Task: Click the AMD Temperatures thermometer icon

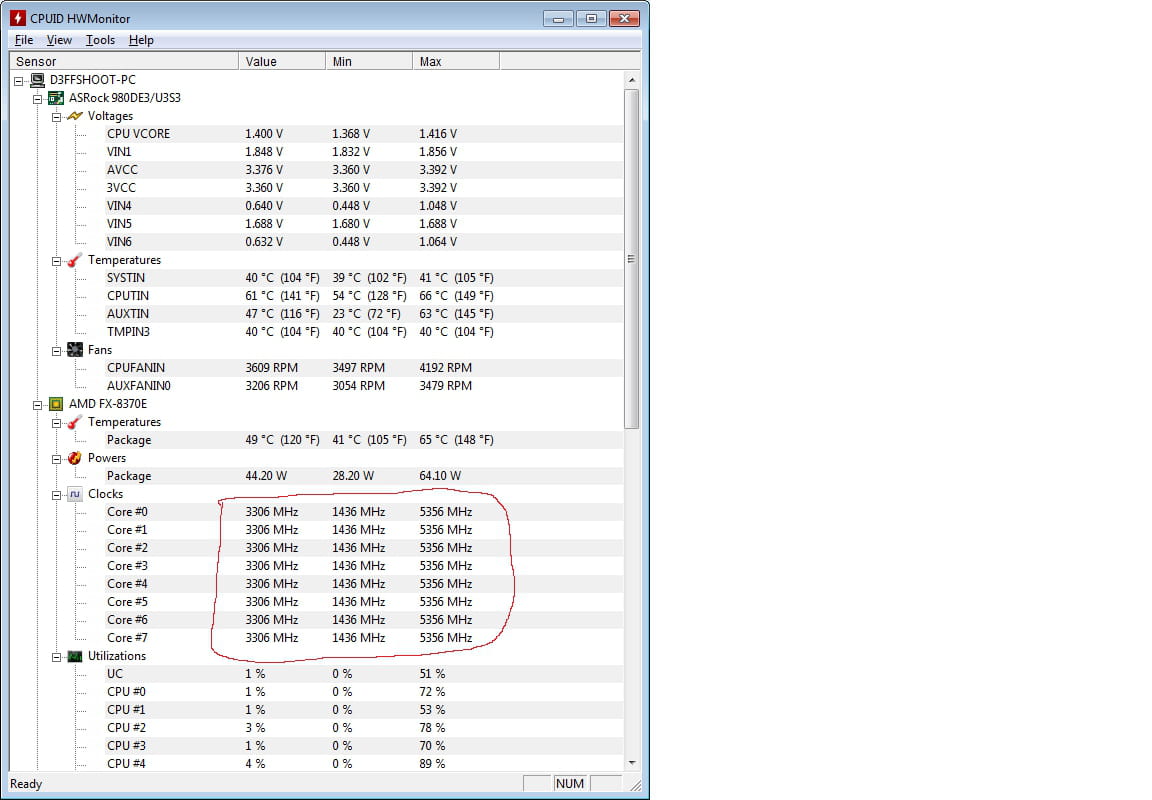Action: [x=75, y=422]
